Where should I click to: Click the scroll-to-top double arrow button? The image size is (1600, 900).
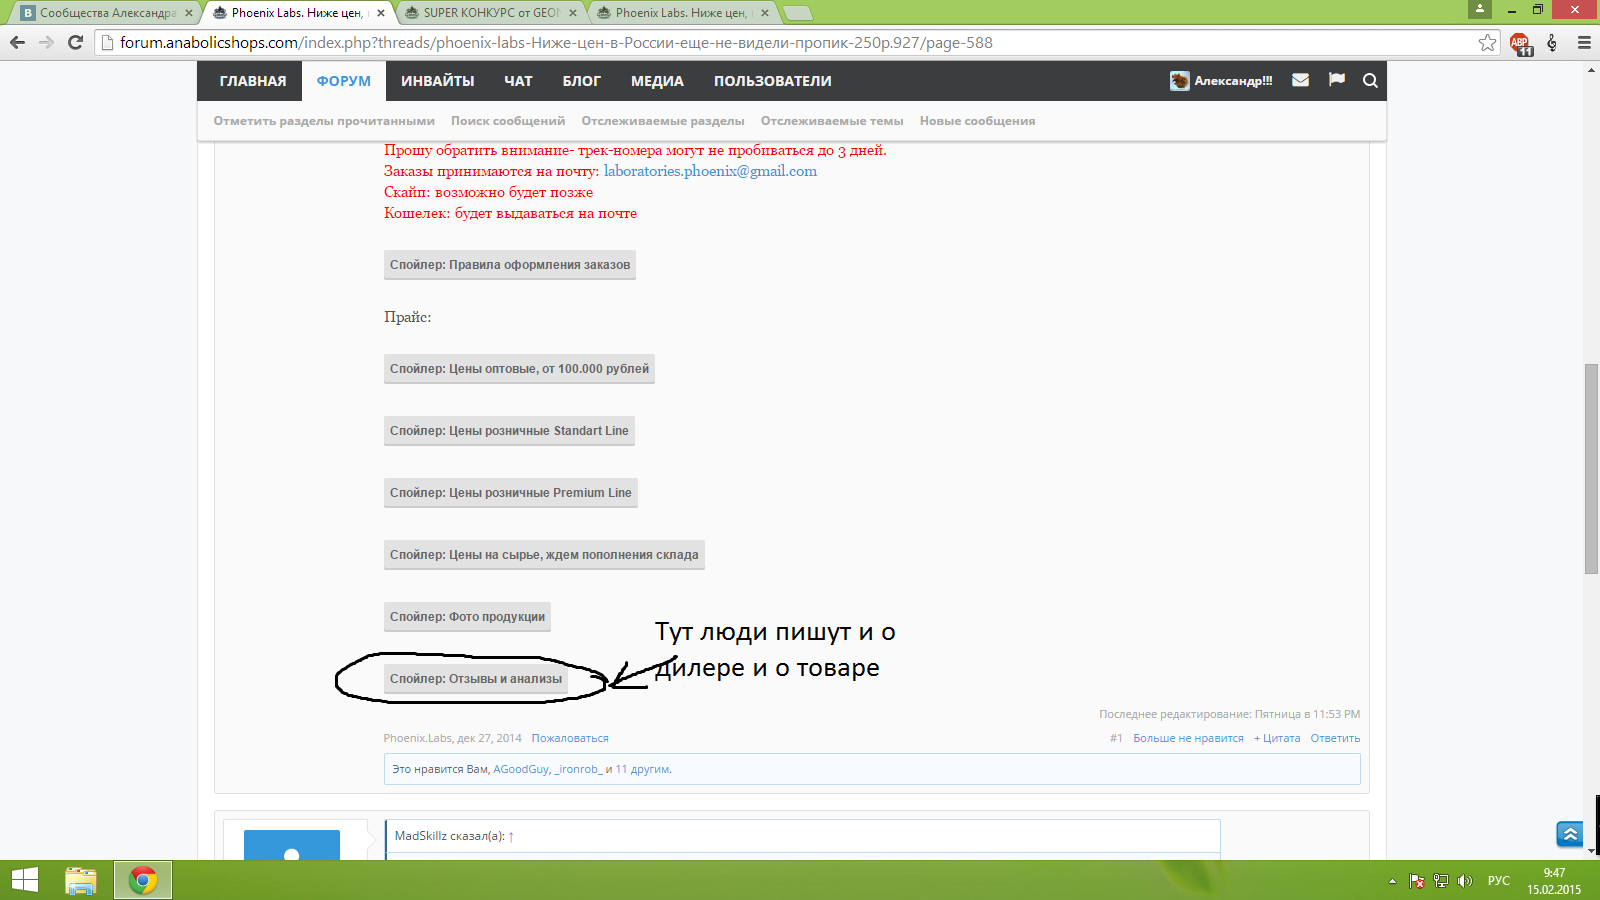pyautogui.click(x=1569, y=834)
